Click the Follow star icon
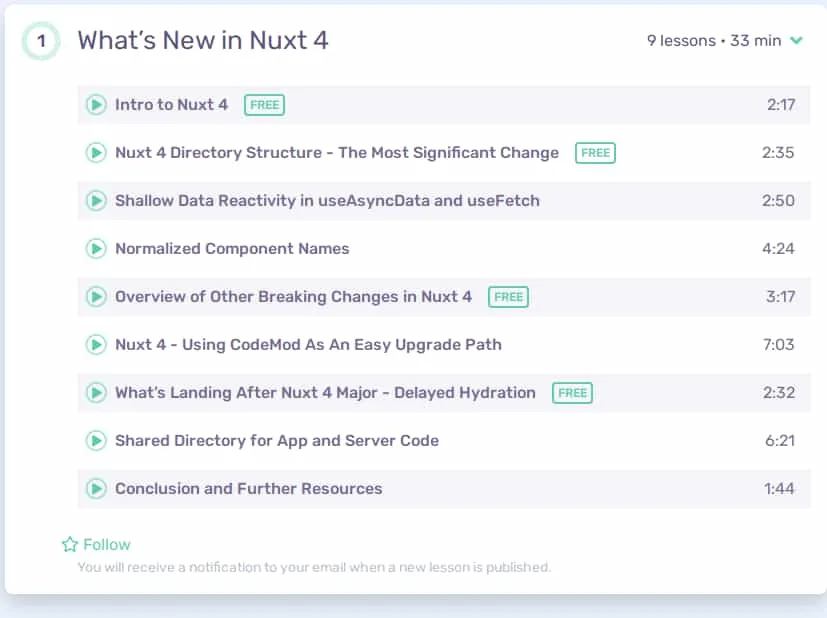The height and width of the screenshot is (618, 827). click(x=70, y=544)
